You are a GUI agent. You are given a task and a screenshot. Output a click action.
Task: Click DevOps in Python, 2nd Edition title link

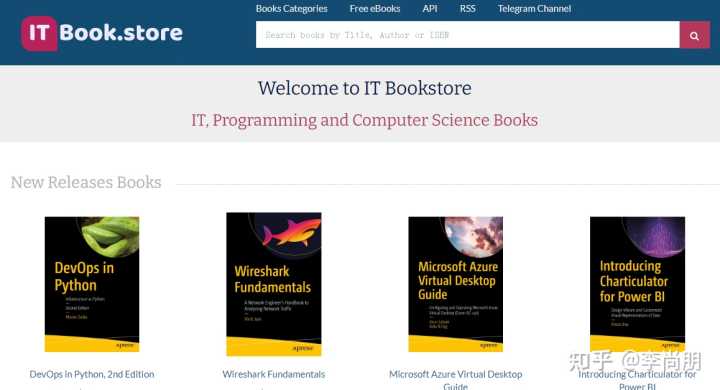point(92,374)
